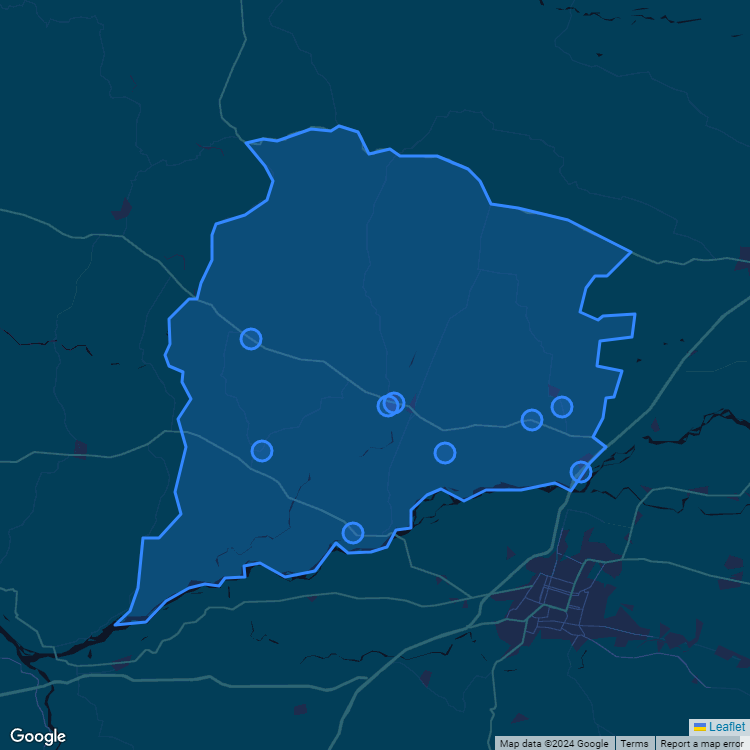750x750 pixels.
Task: Click the Report a map error link
Action: click(701, 744)
